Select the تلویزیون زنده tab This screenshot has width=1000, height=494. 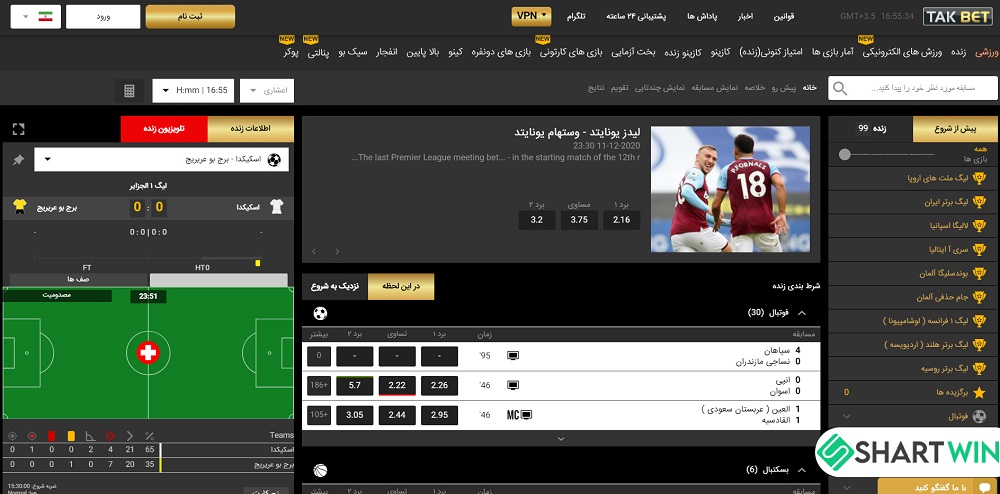pyautogui.click(x=164, y=129)
